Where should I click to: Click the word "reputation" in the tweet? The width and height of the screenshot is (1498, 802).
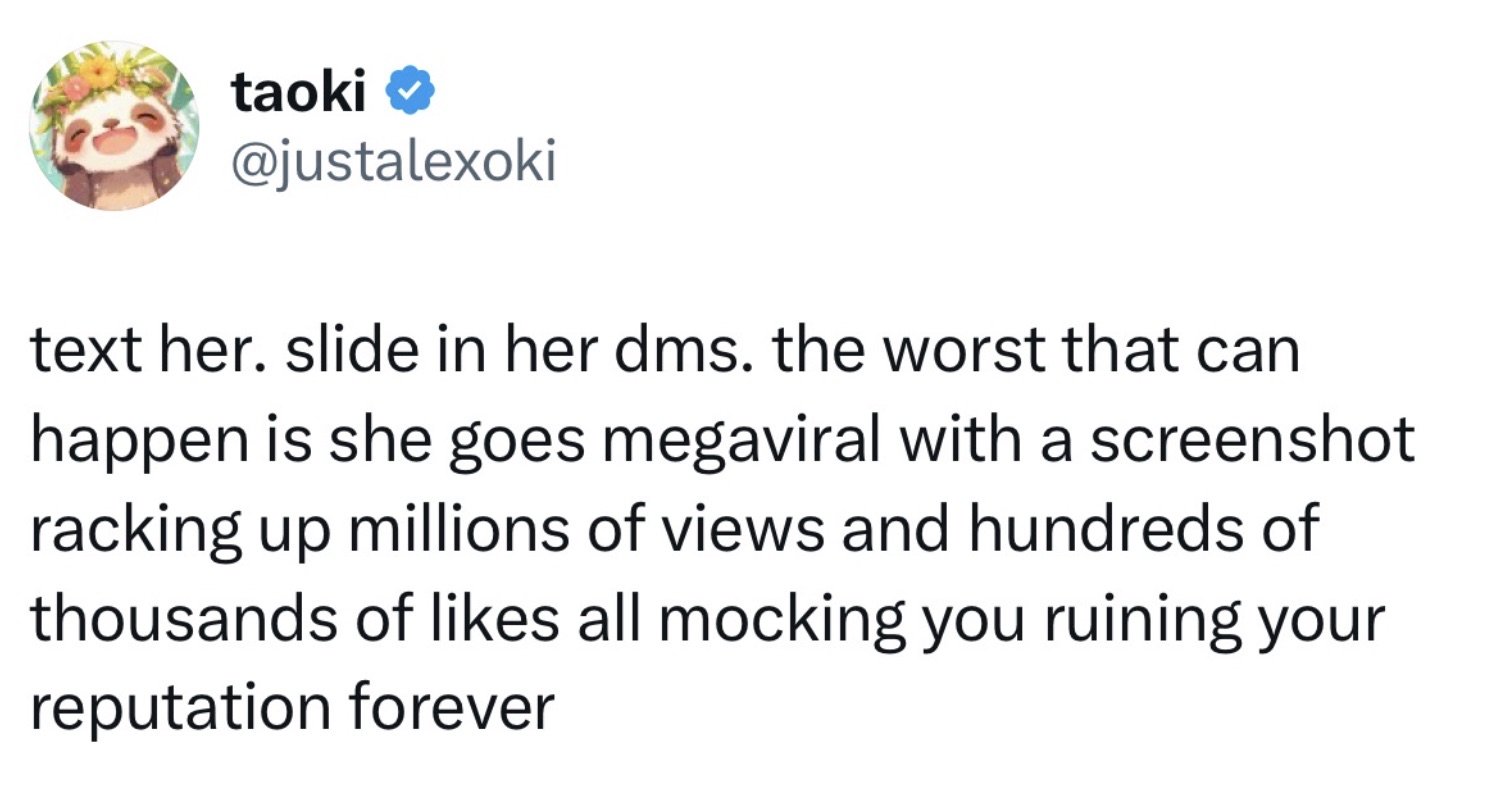click(180, 705)
